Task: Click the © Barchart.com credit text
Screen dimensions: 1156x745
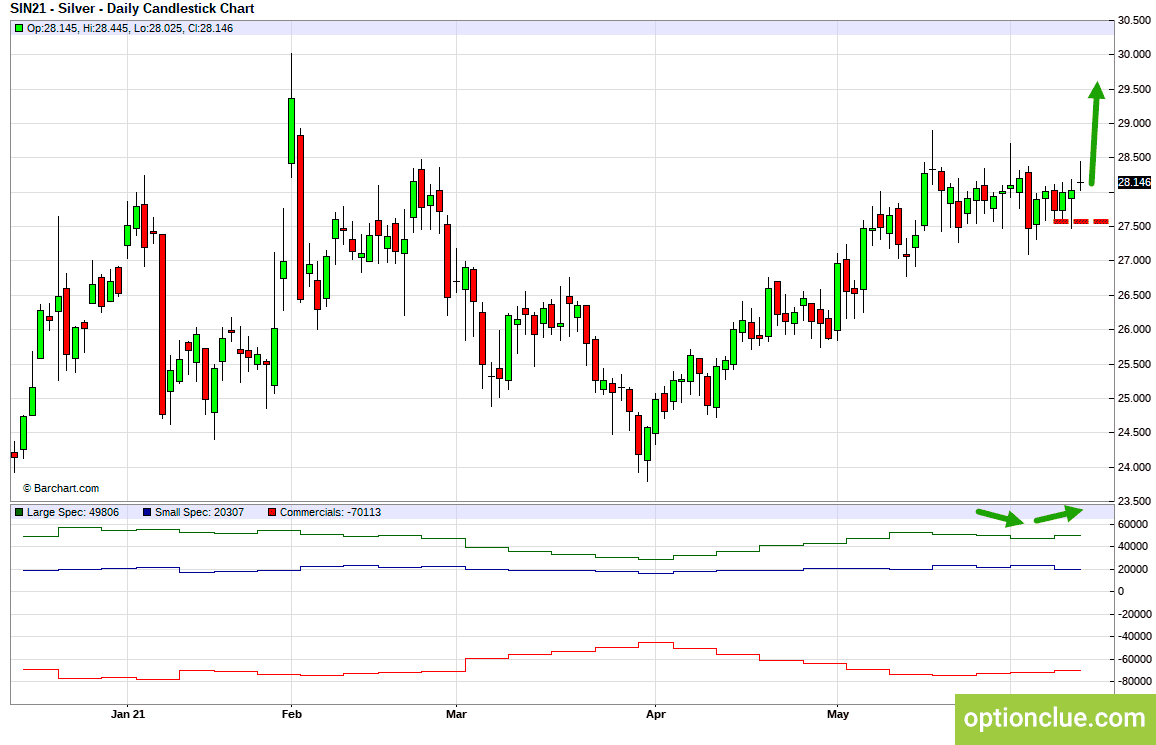Action: click(60, 488)
